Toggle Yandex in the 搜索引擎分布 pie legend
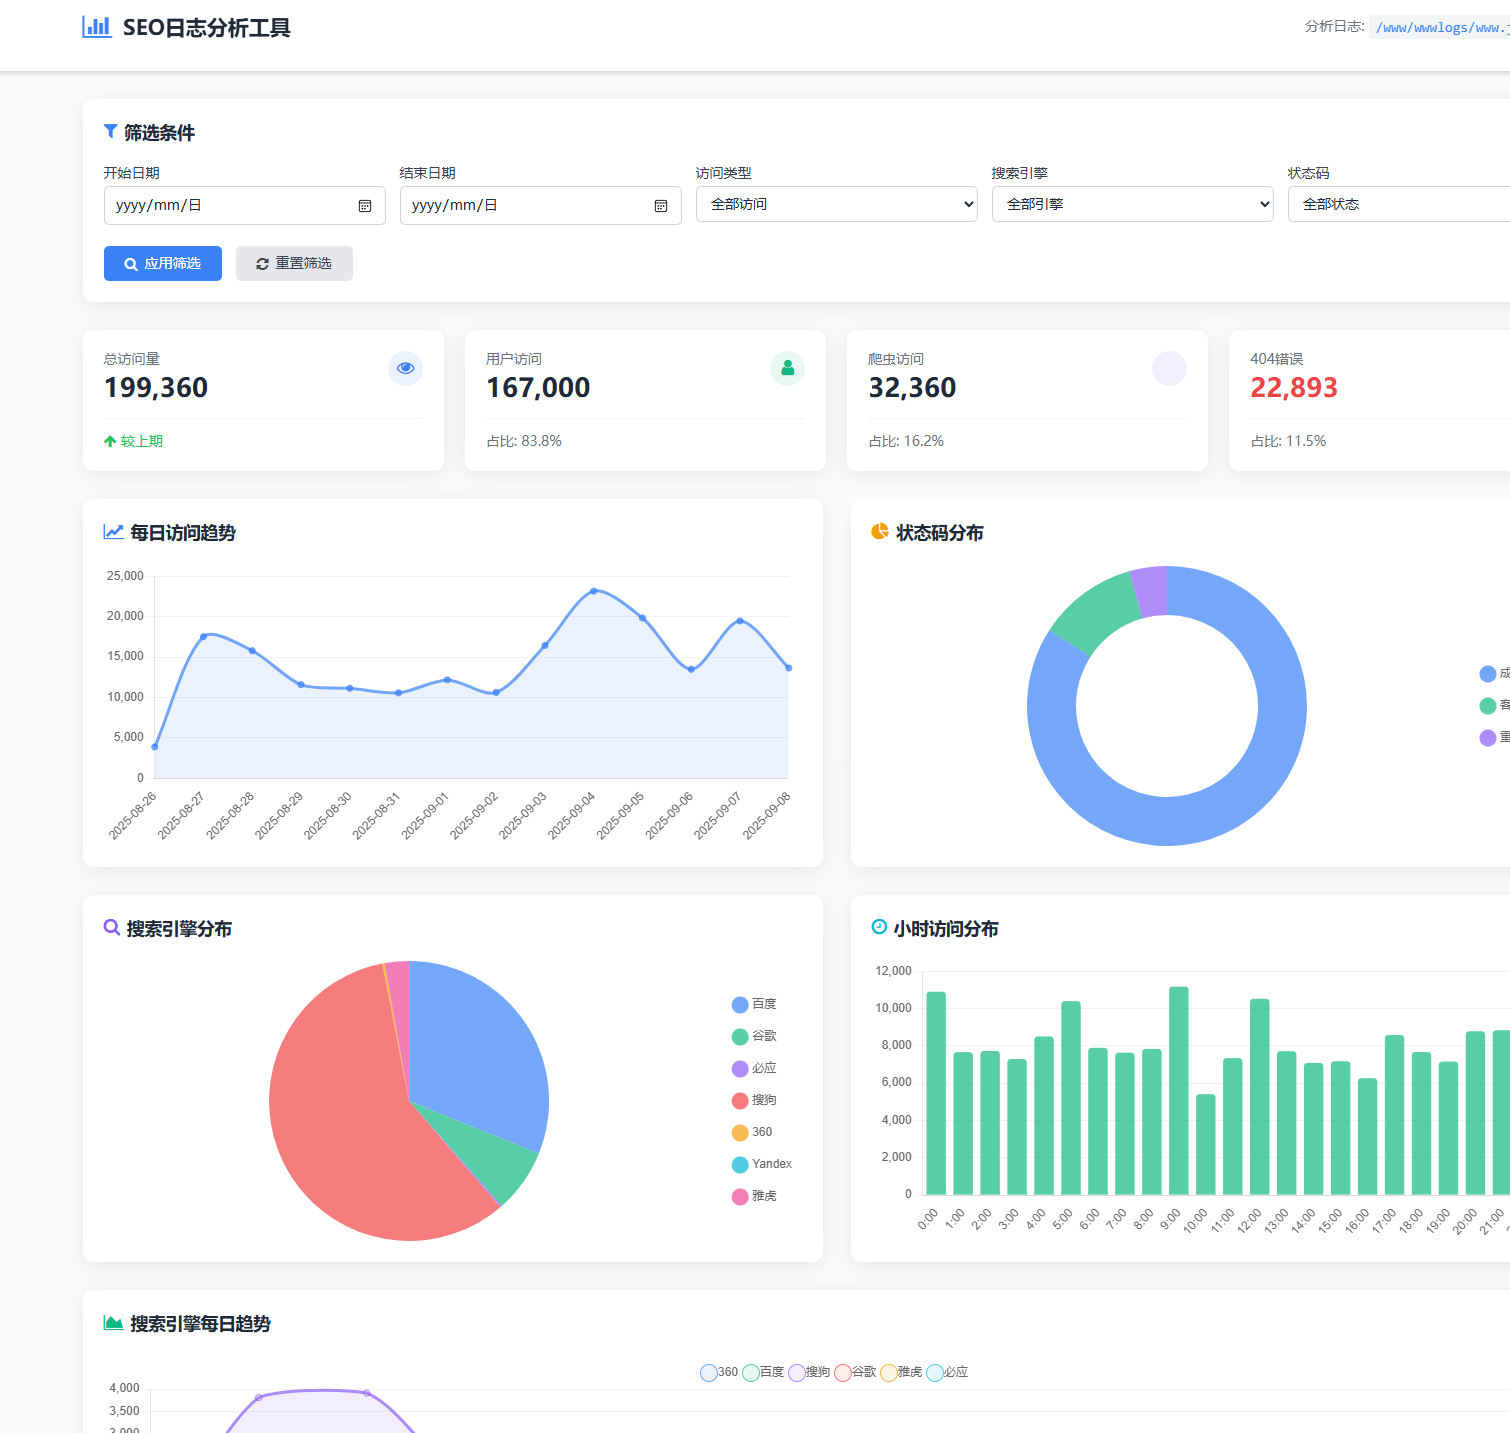 (x=762, y=1164)
